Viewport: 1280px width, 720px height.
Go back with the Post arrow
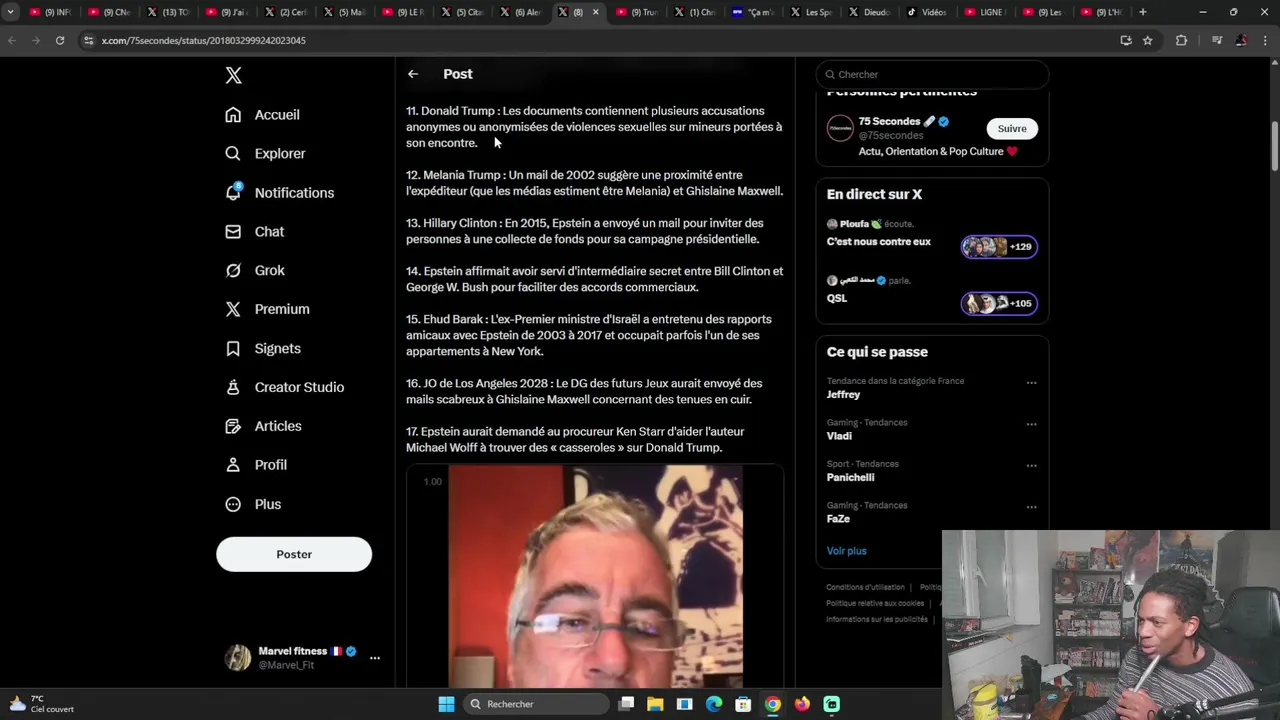coord(413,74)
